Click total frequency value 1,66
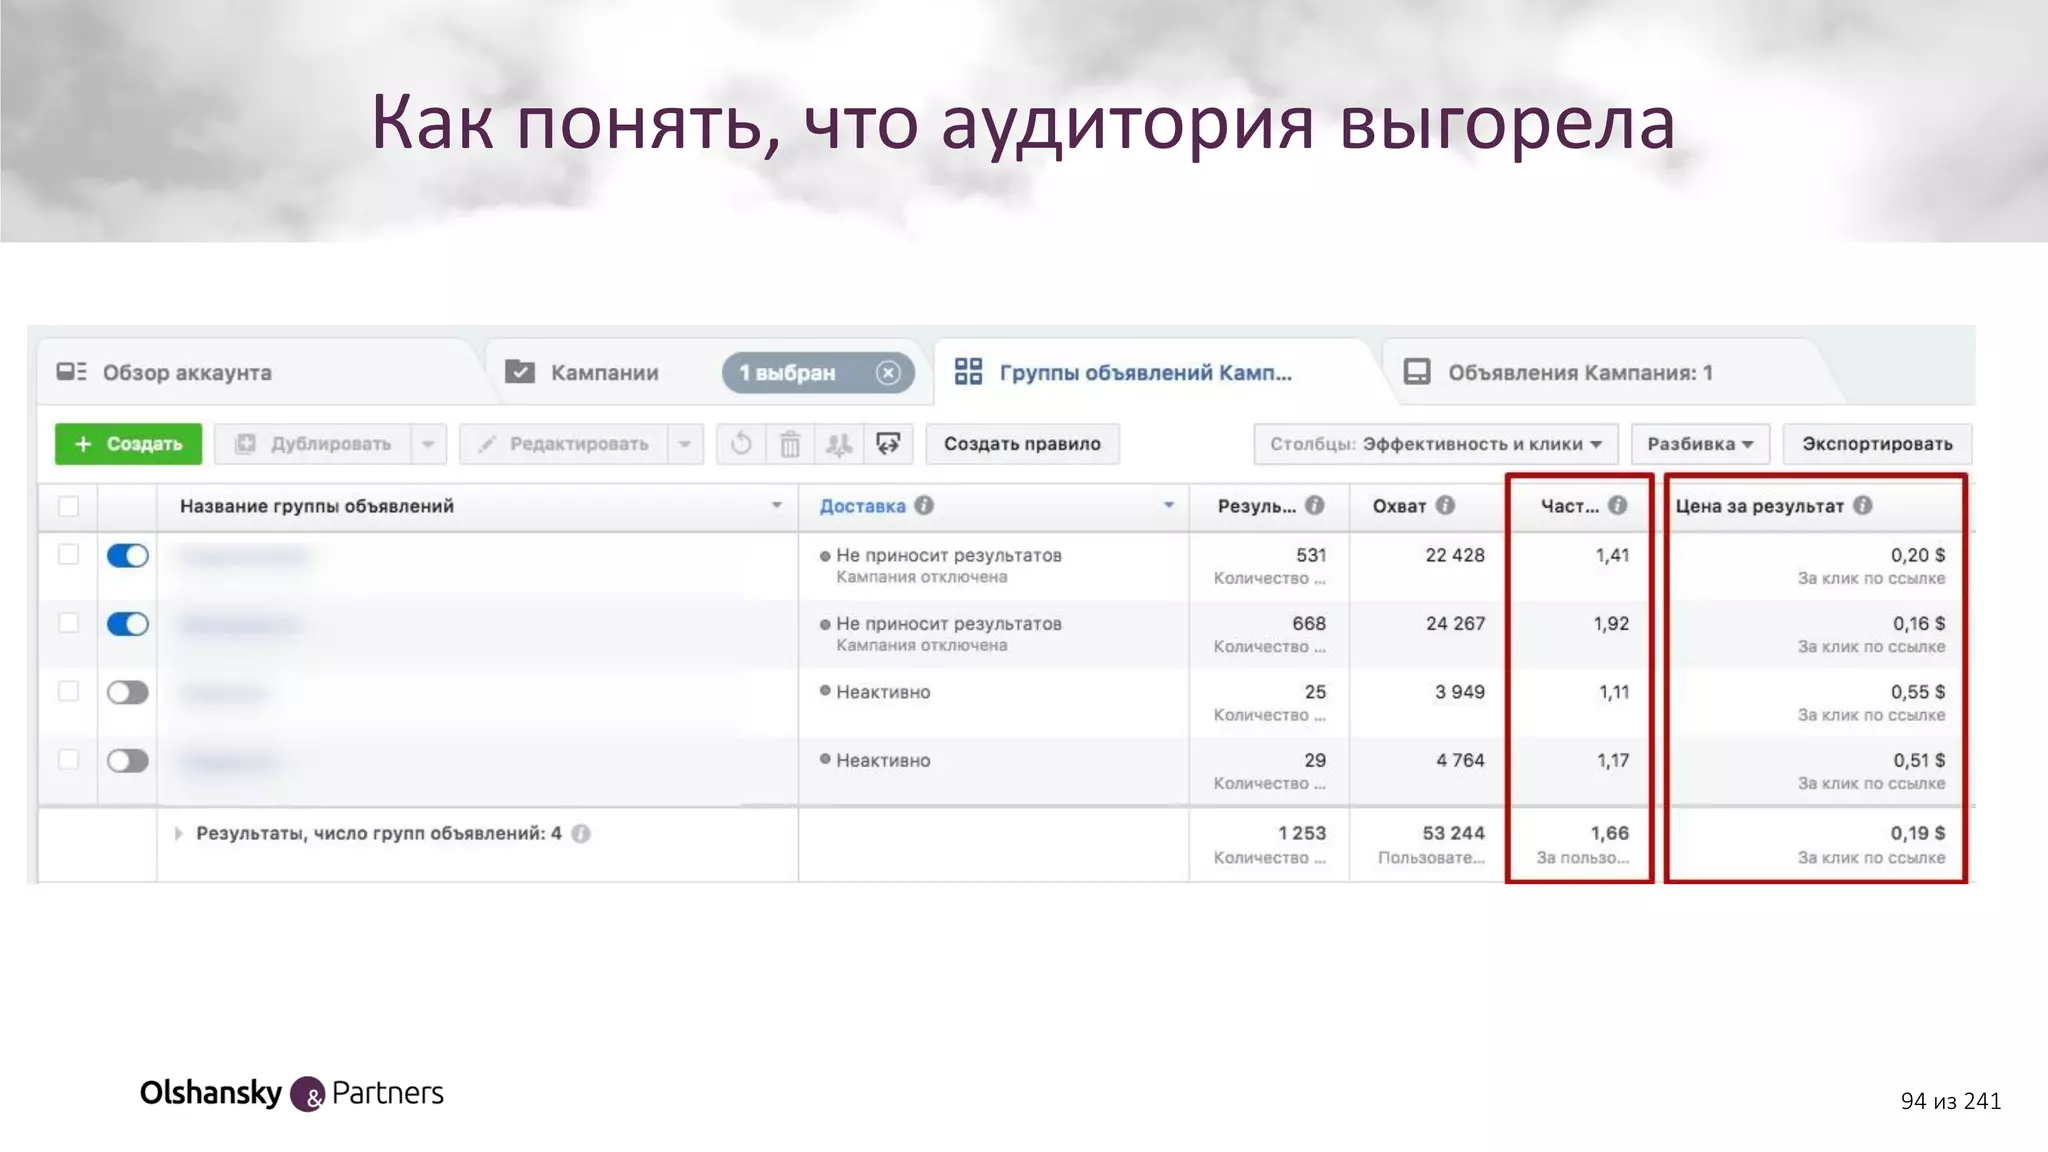The image size is (2048, 1152). [x=1610, y=833]
